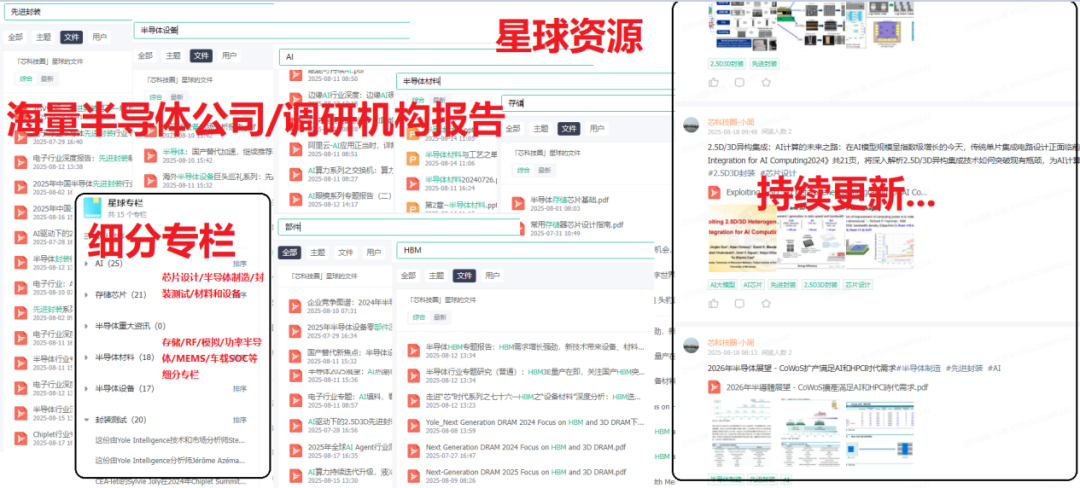Comment on the 2.5D/3D异构集成 post
The width and height of the screenshot is (1080, 488).
(x=739, y=303)
